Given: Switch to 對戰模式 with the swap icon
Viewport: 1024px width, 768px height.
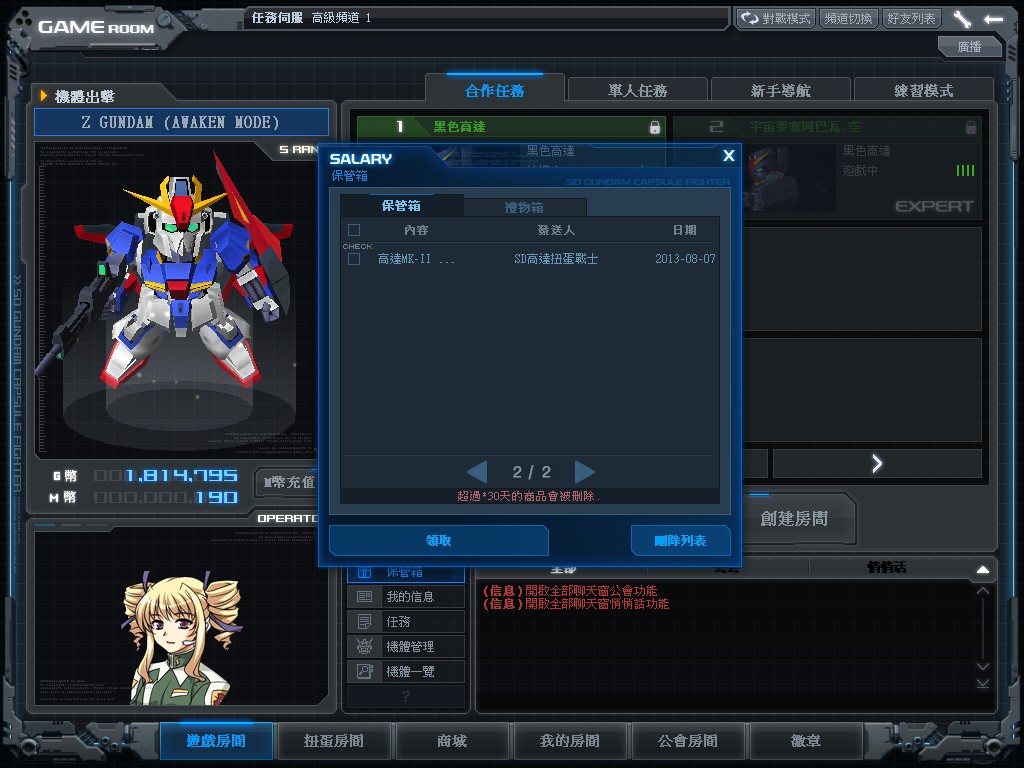Looking at the screenshot, I should 775,19.
